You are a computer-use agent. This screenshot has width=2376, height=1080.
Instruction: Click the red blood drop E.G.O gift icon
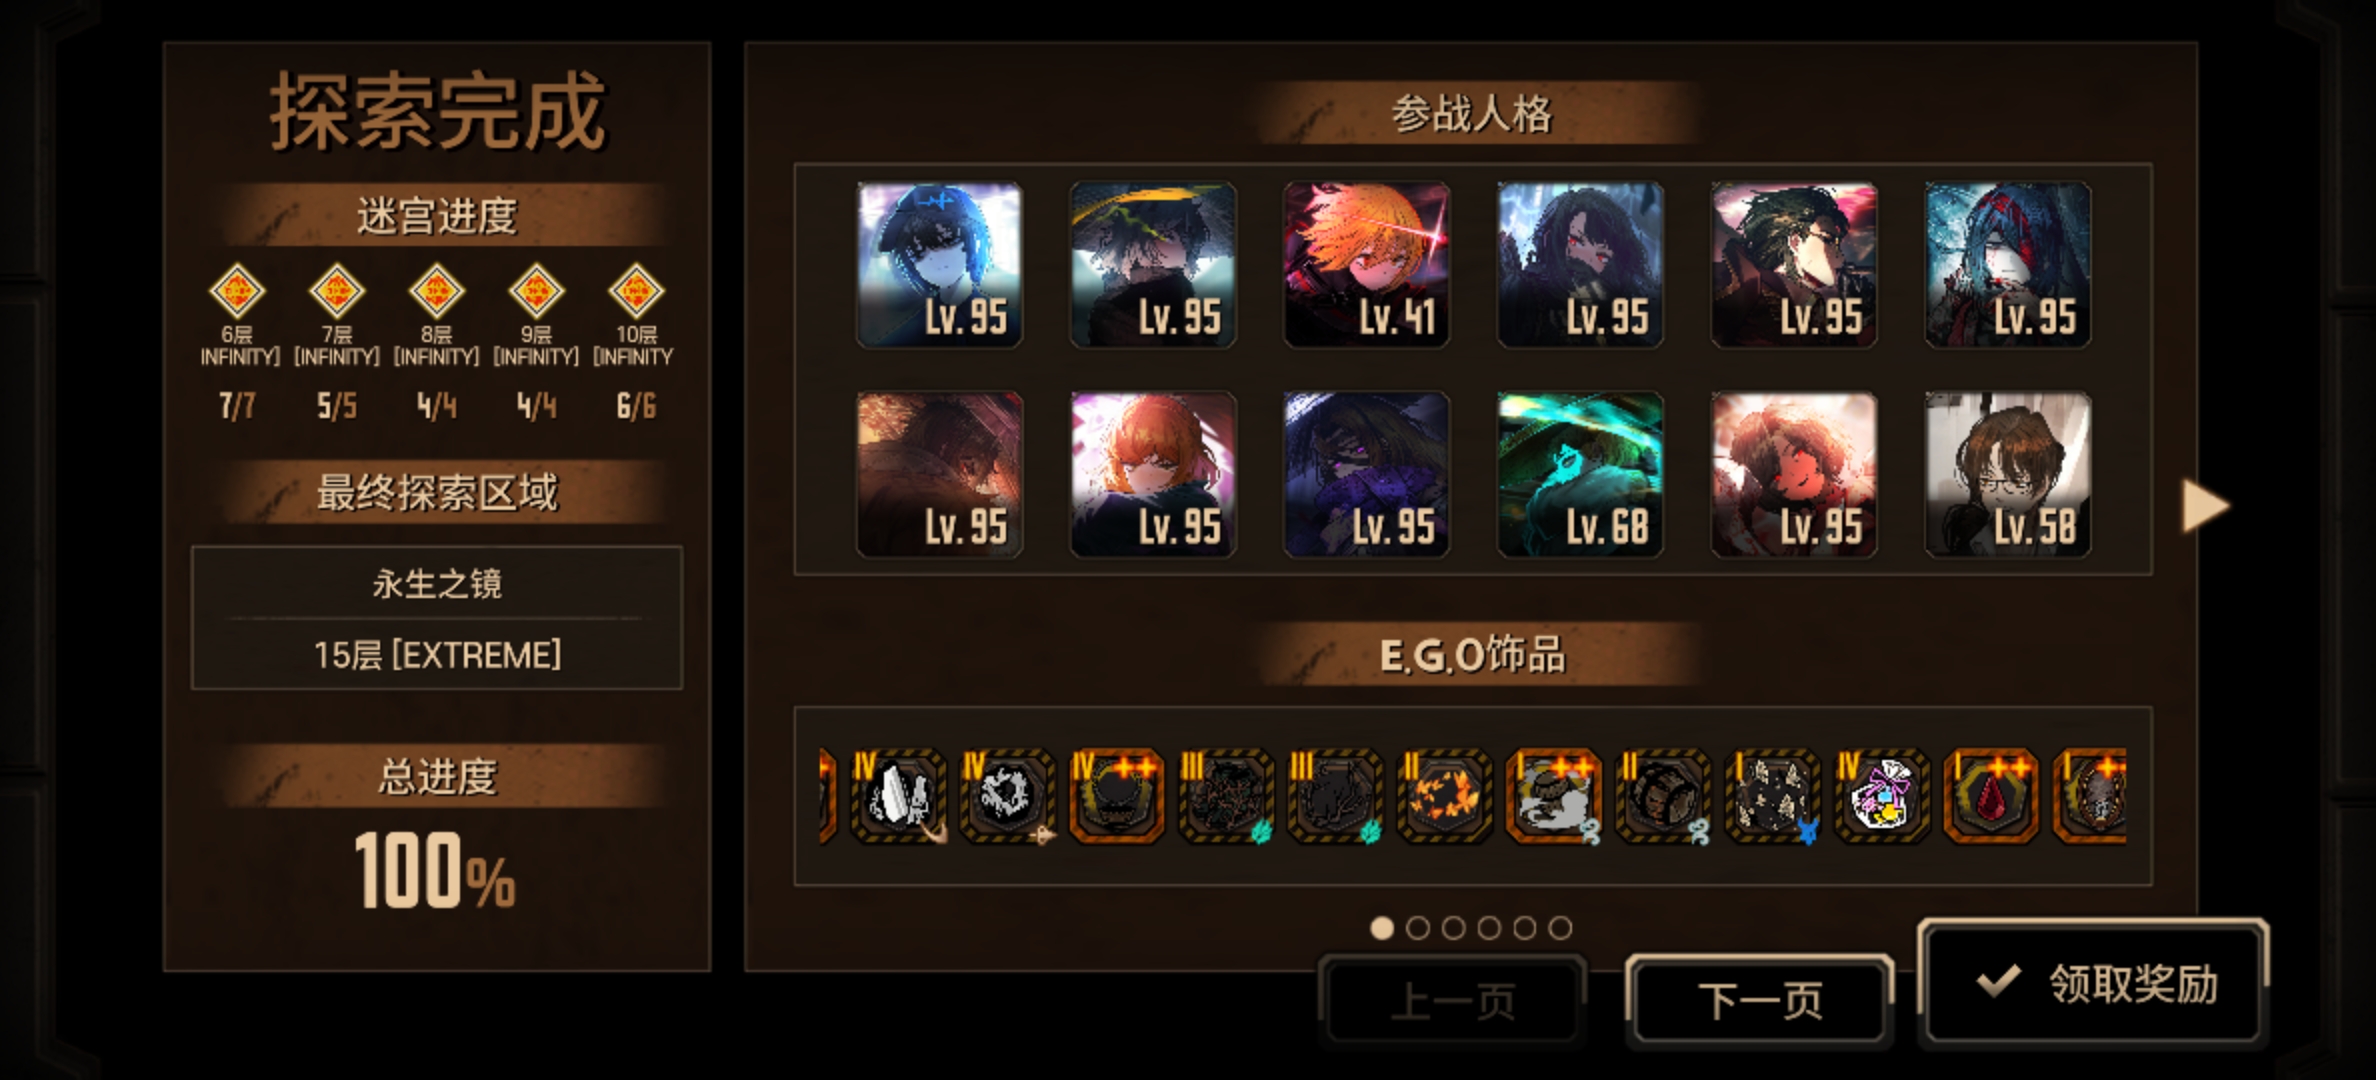1990,796
